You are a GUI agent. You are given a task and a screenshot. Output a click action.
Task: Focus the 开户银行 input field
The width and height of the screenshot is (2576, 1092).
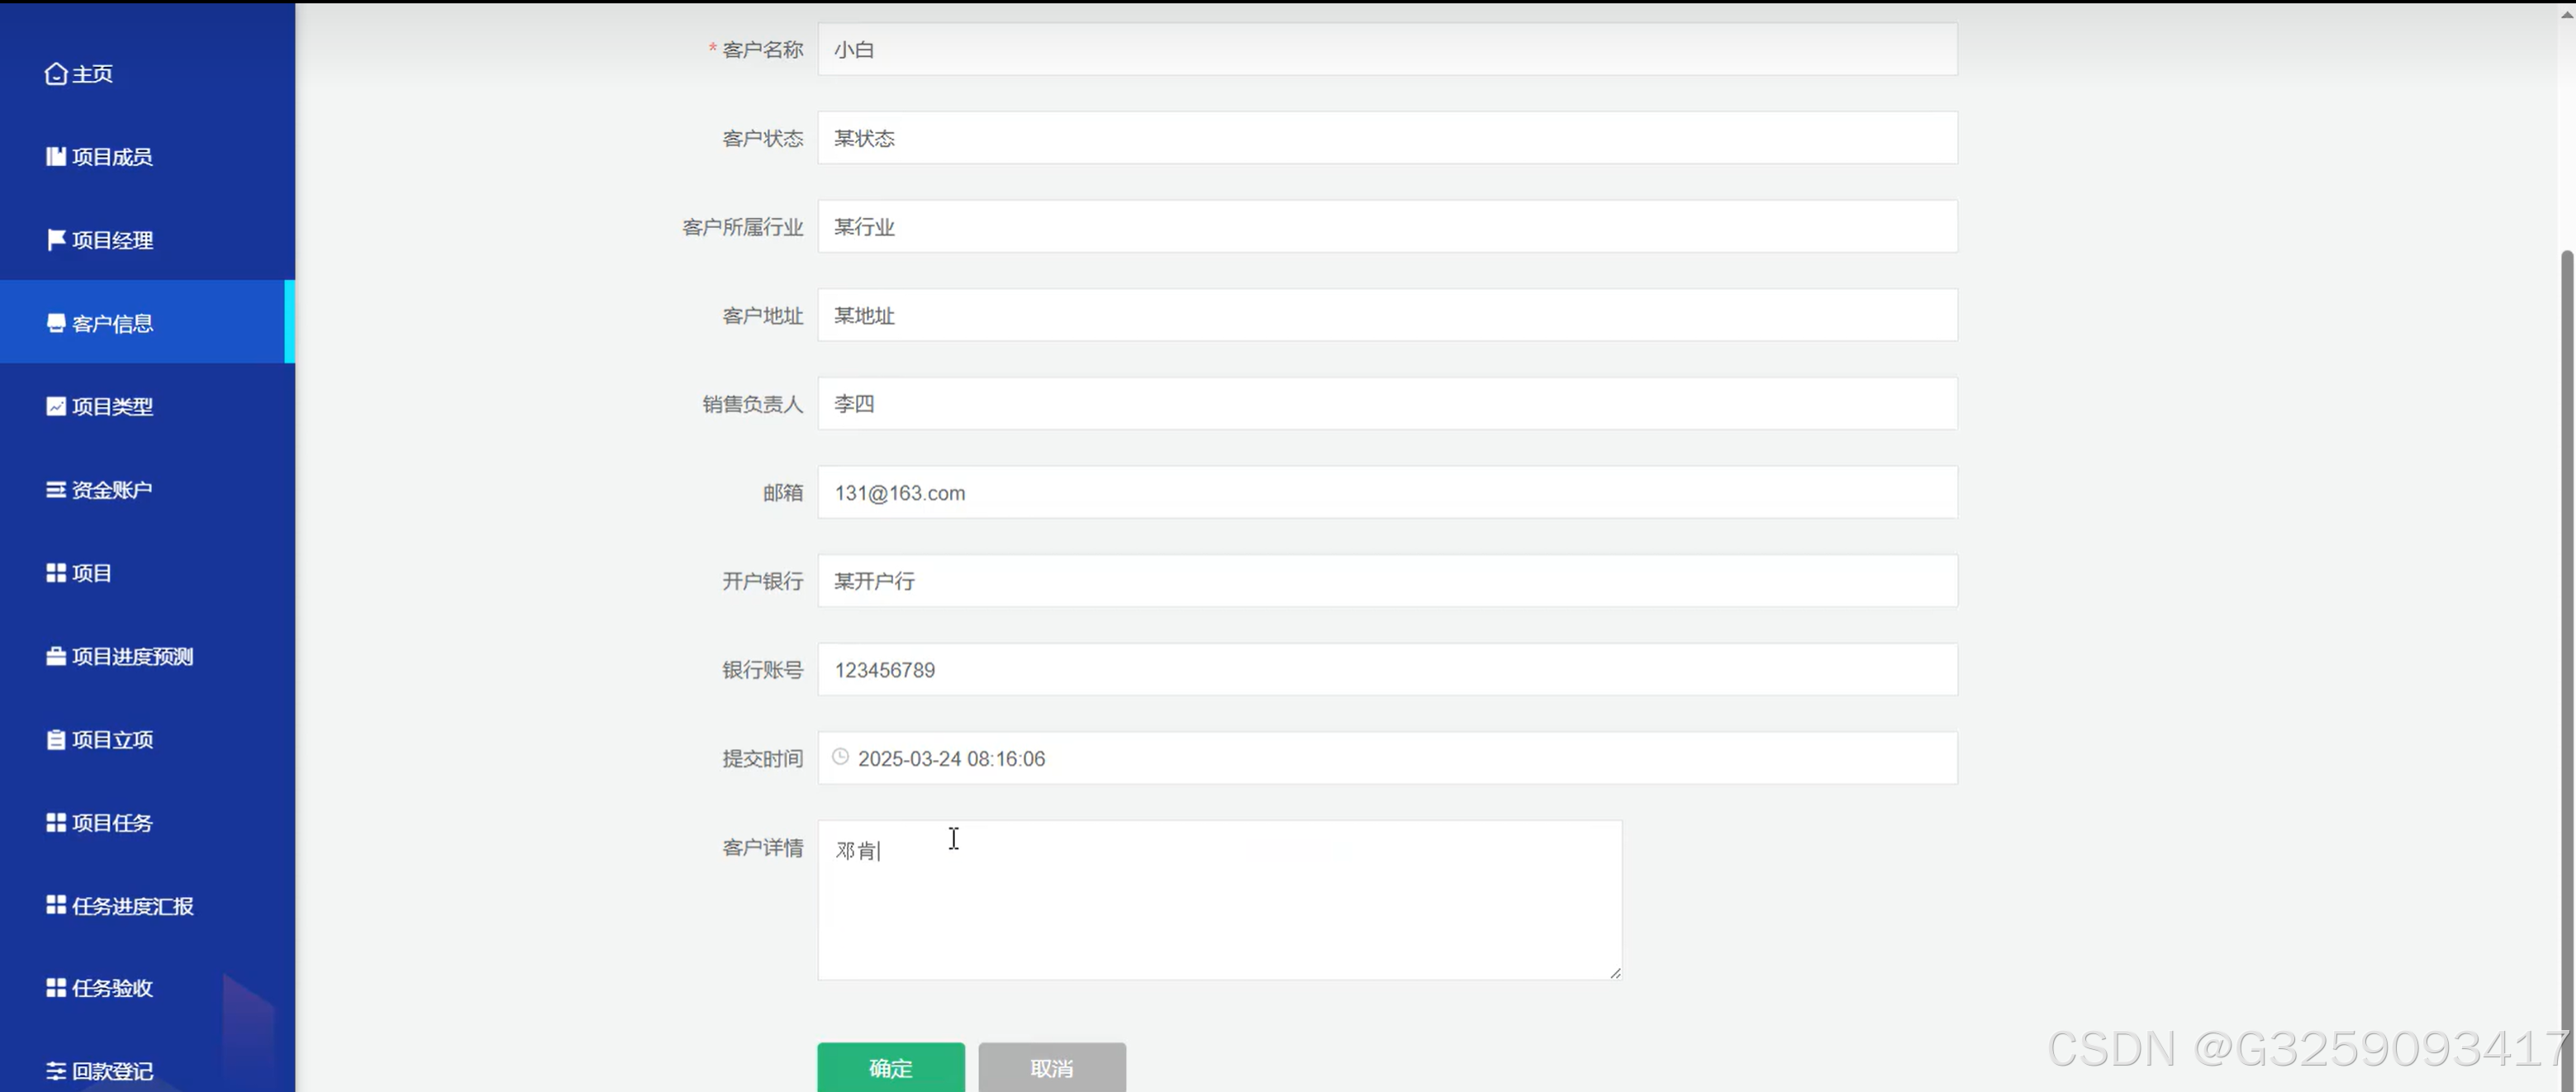[1387, 580]
